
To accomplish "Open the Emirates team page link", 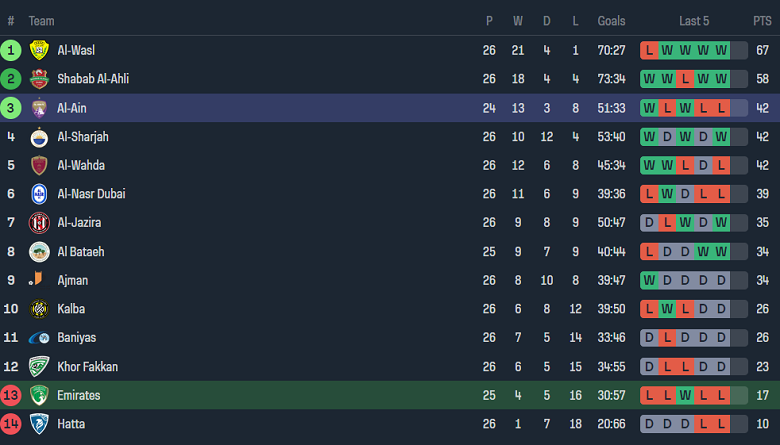I will point(78,396).
